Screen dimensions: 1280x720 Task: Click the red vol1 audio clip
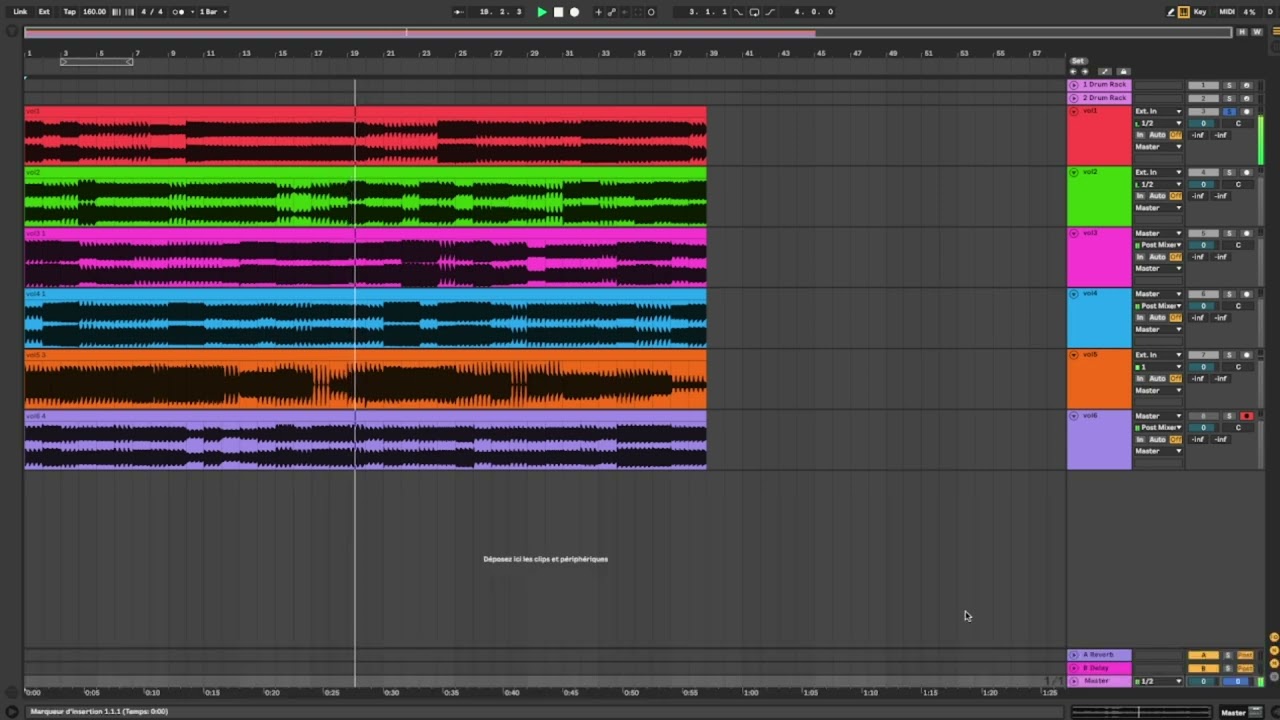pyautogui.click(x=365, y=136)
